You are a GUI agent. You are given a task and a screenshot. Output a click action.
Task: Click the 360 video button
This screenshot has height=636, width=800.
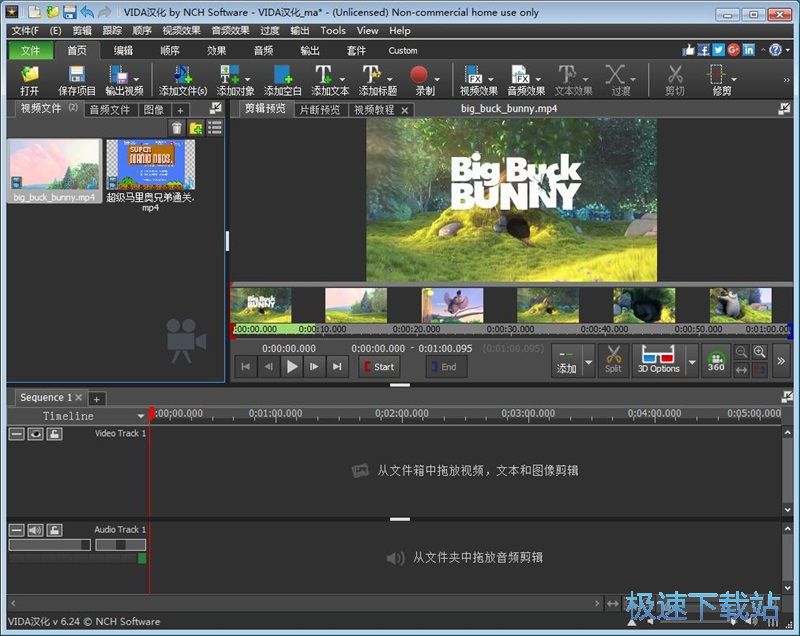tap(716, 360)
